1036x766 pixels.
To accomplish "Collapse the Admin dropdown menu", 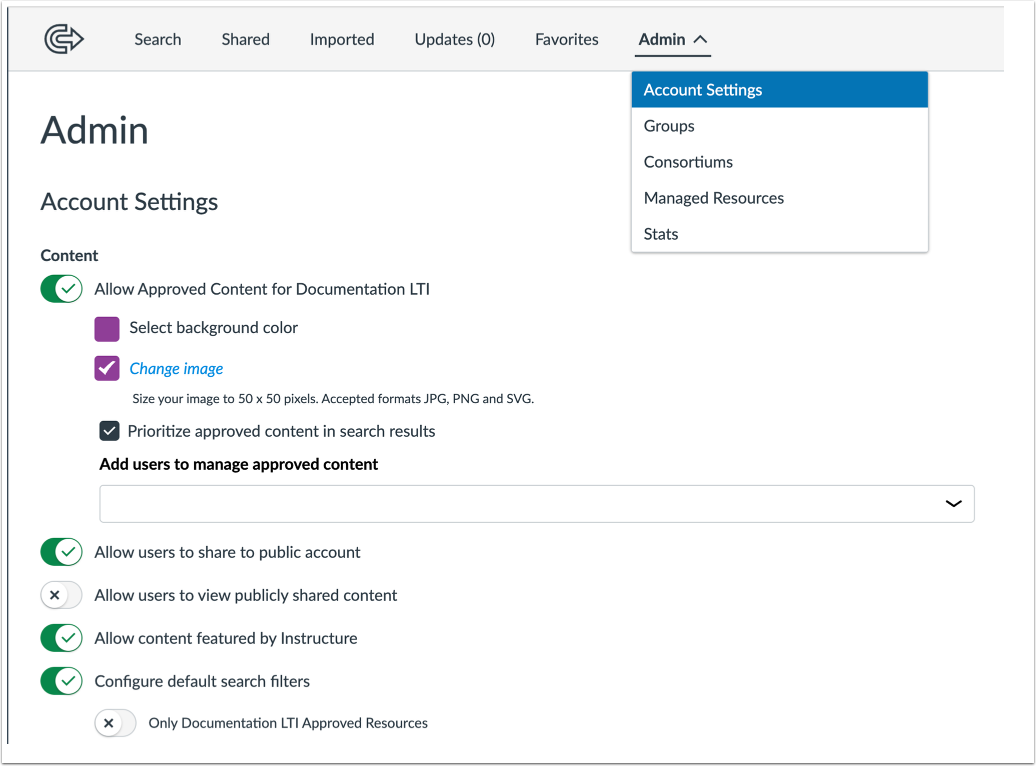I will click(x=672, y=39).
